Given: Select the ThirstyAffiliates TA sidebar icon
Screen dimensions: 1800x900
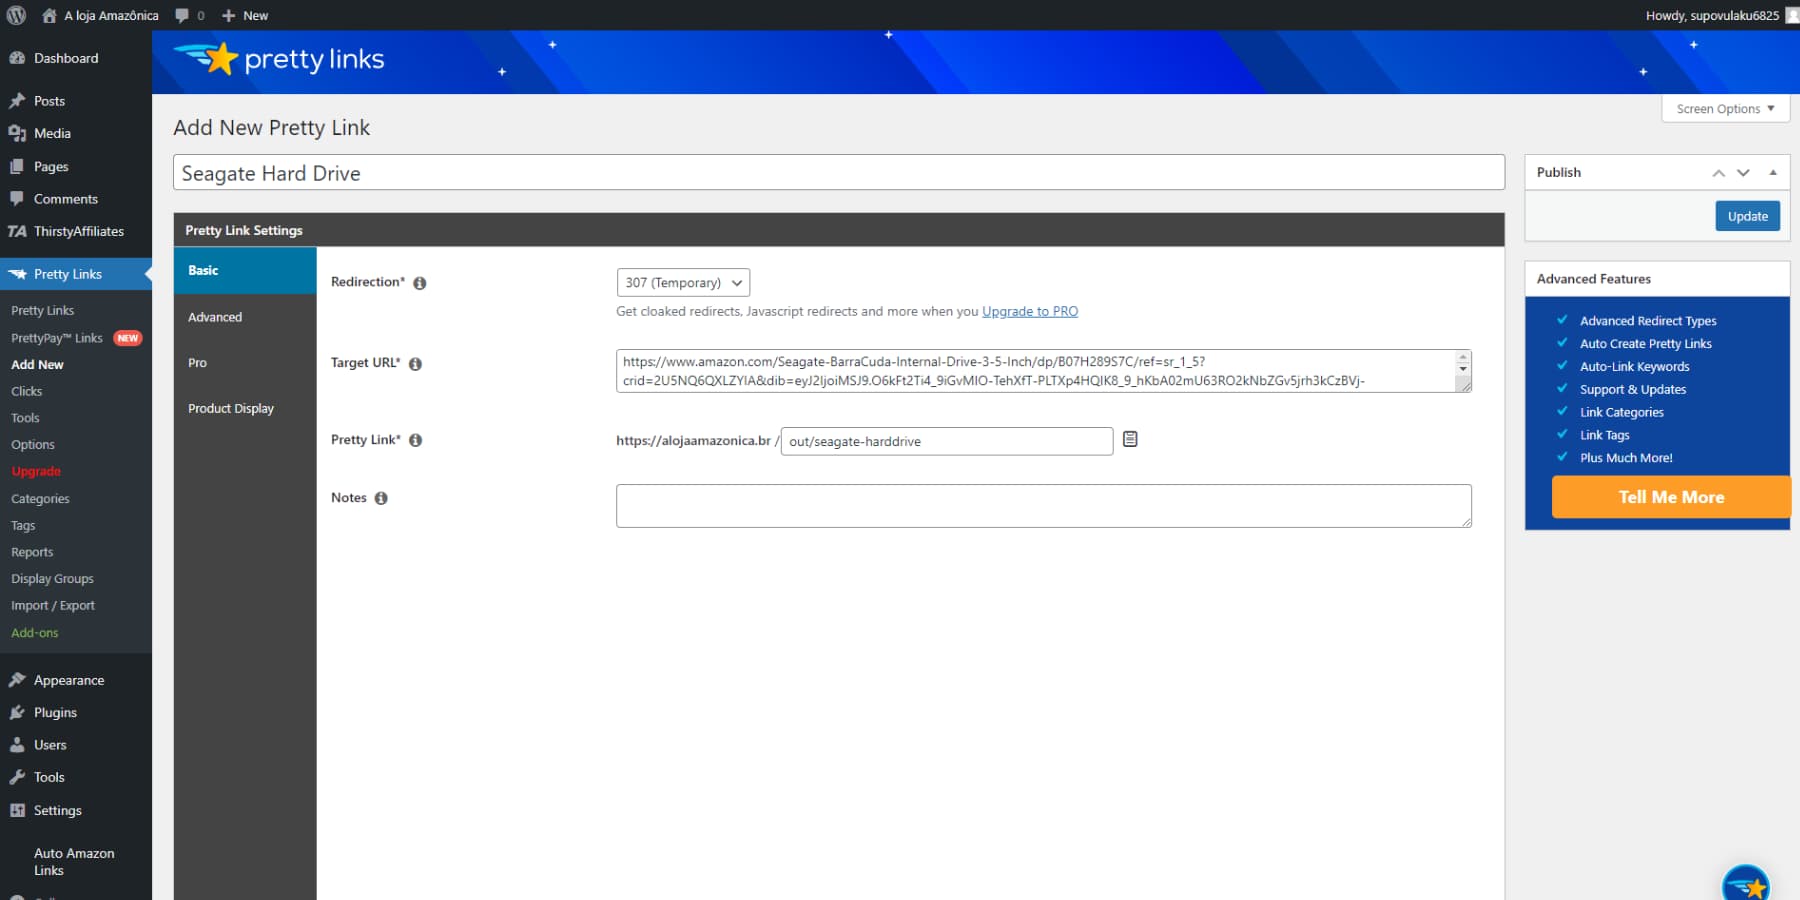Looking at the screenshot, I should 16,231.
